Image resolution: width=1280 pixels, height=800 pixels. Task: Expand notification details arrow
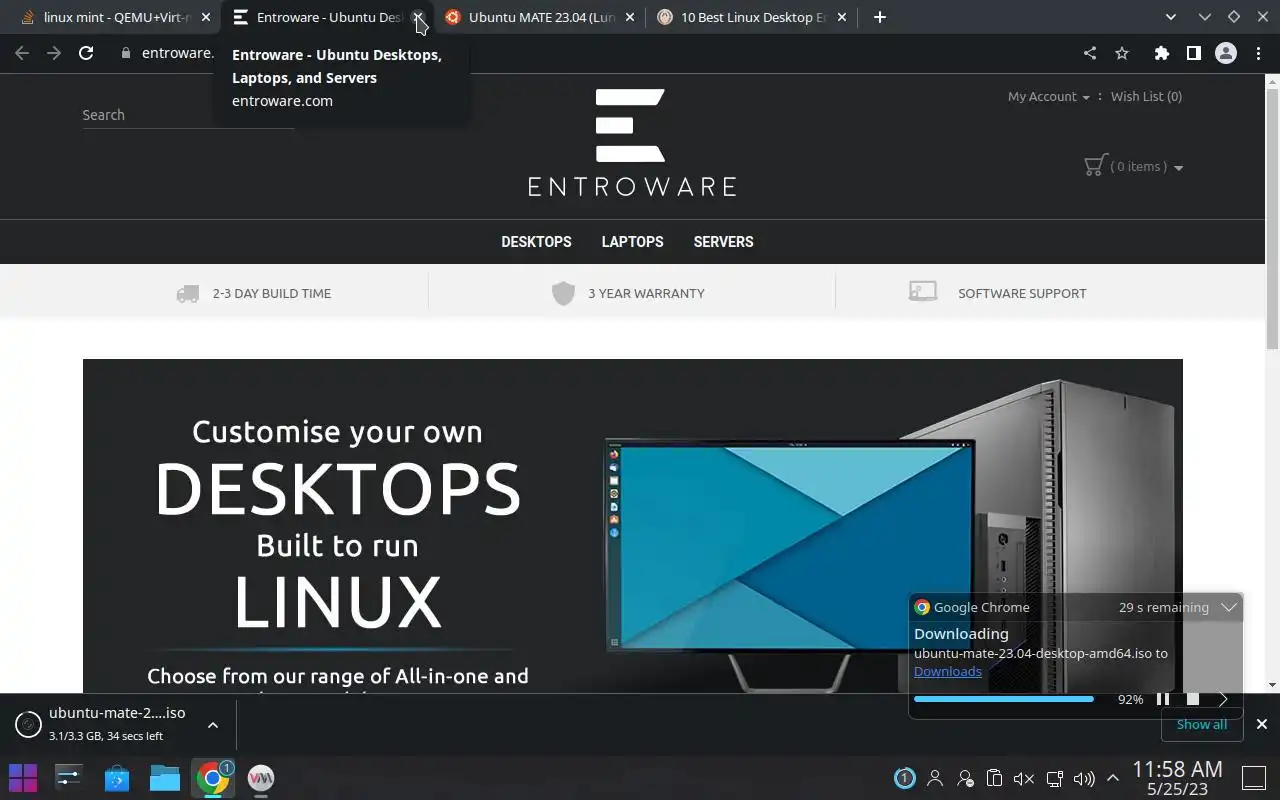pyautogui.click(x=1222, y=700)
